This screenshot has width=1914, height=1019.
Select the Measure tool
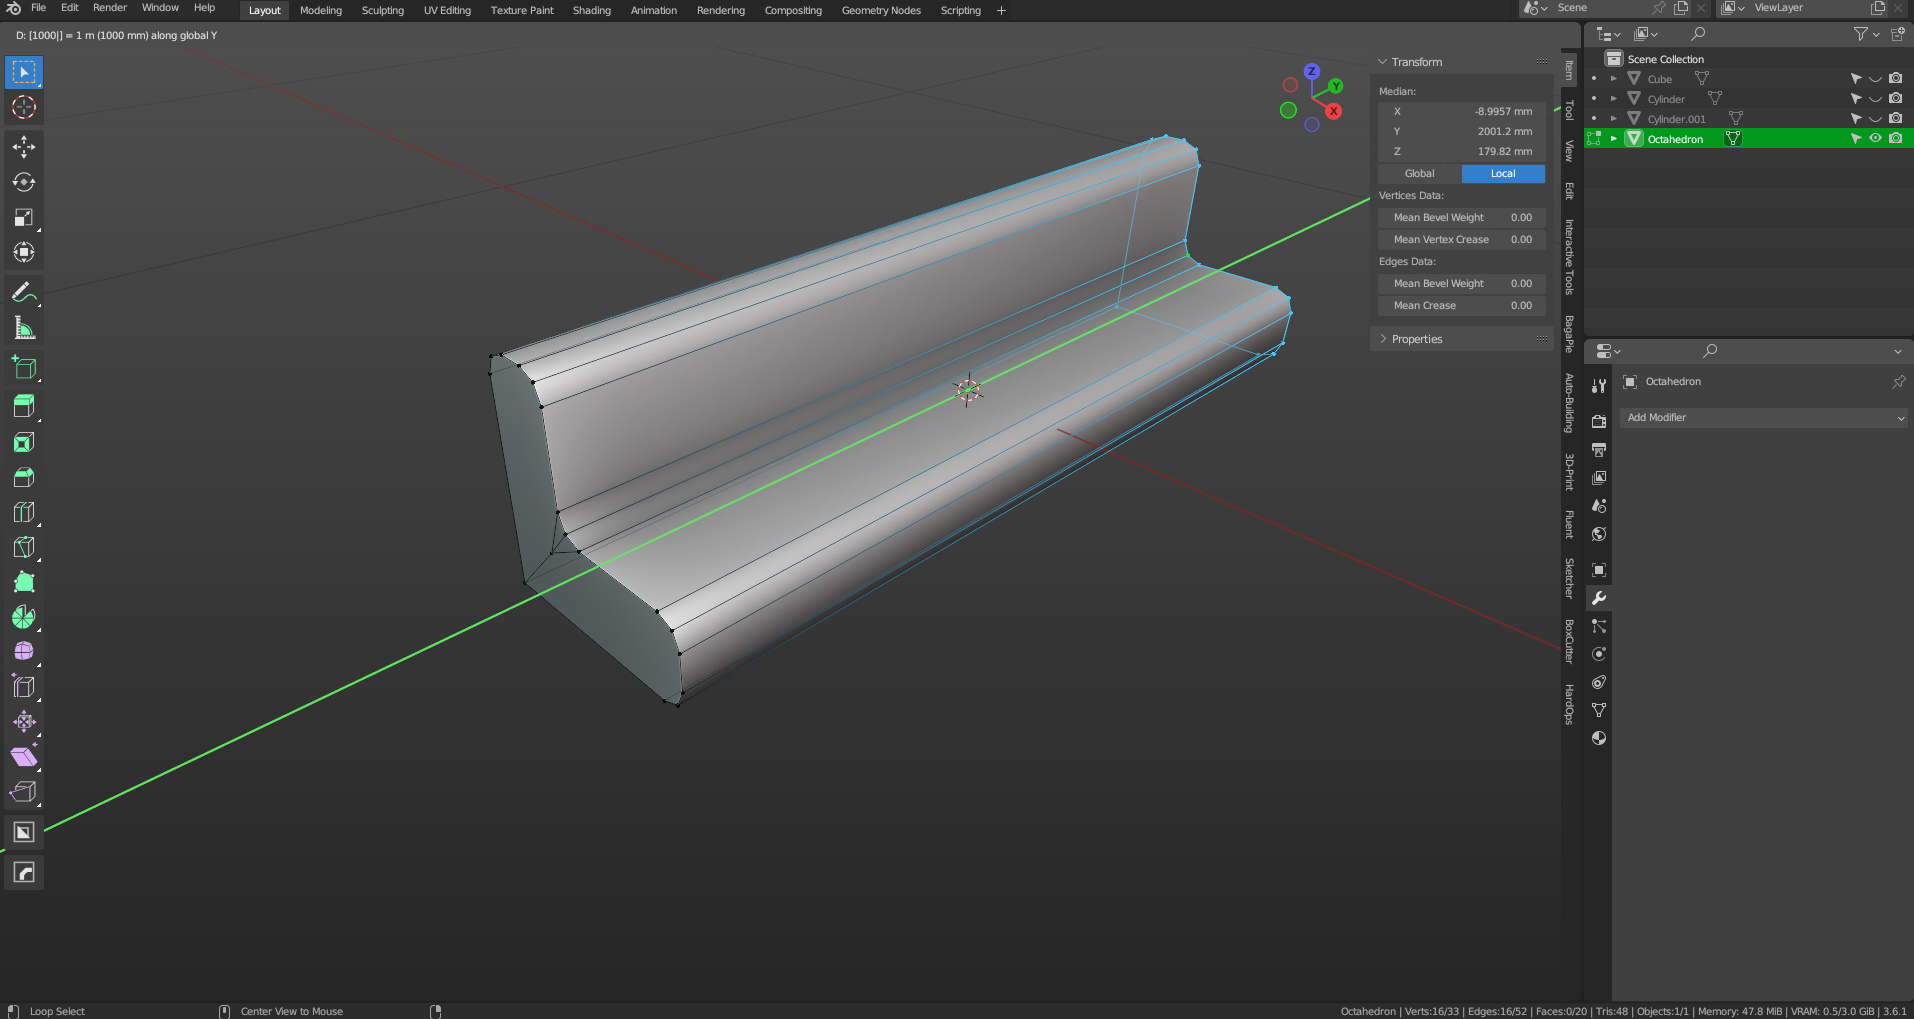[24, 328]
